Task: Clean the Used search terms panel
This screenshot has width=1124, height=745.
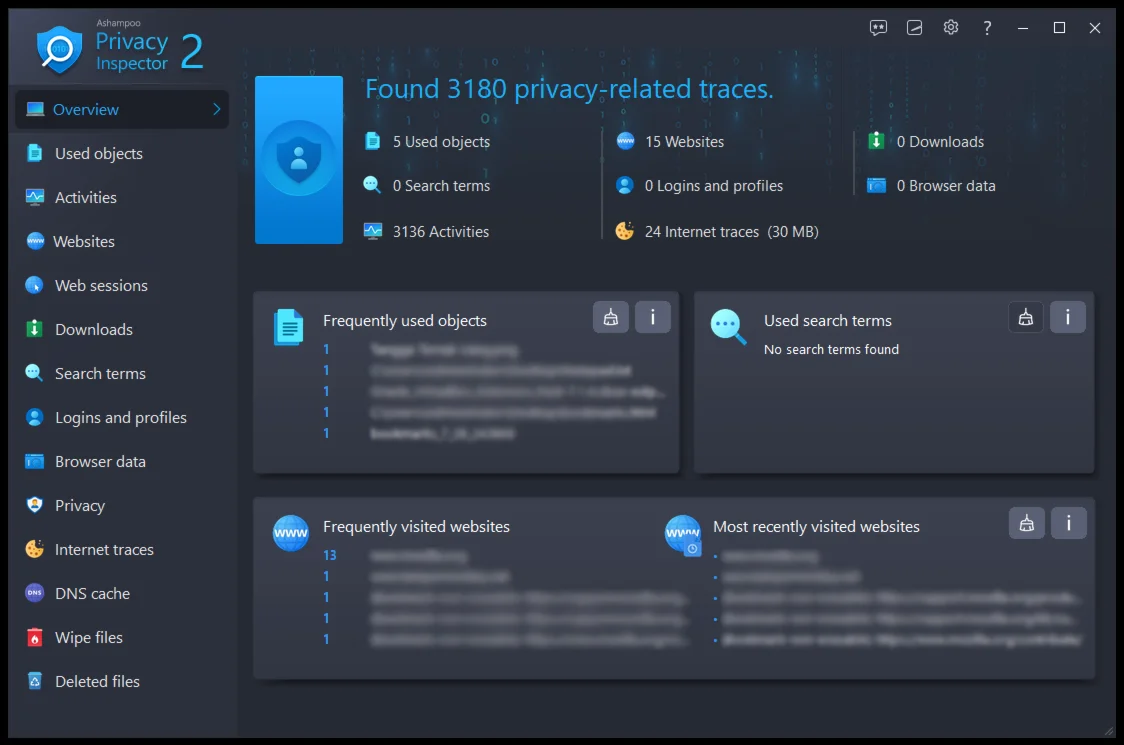Action: click(1026, 318)
